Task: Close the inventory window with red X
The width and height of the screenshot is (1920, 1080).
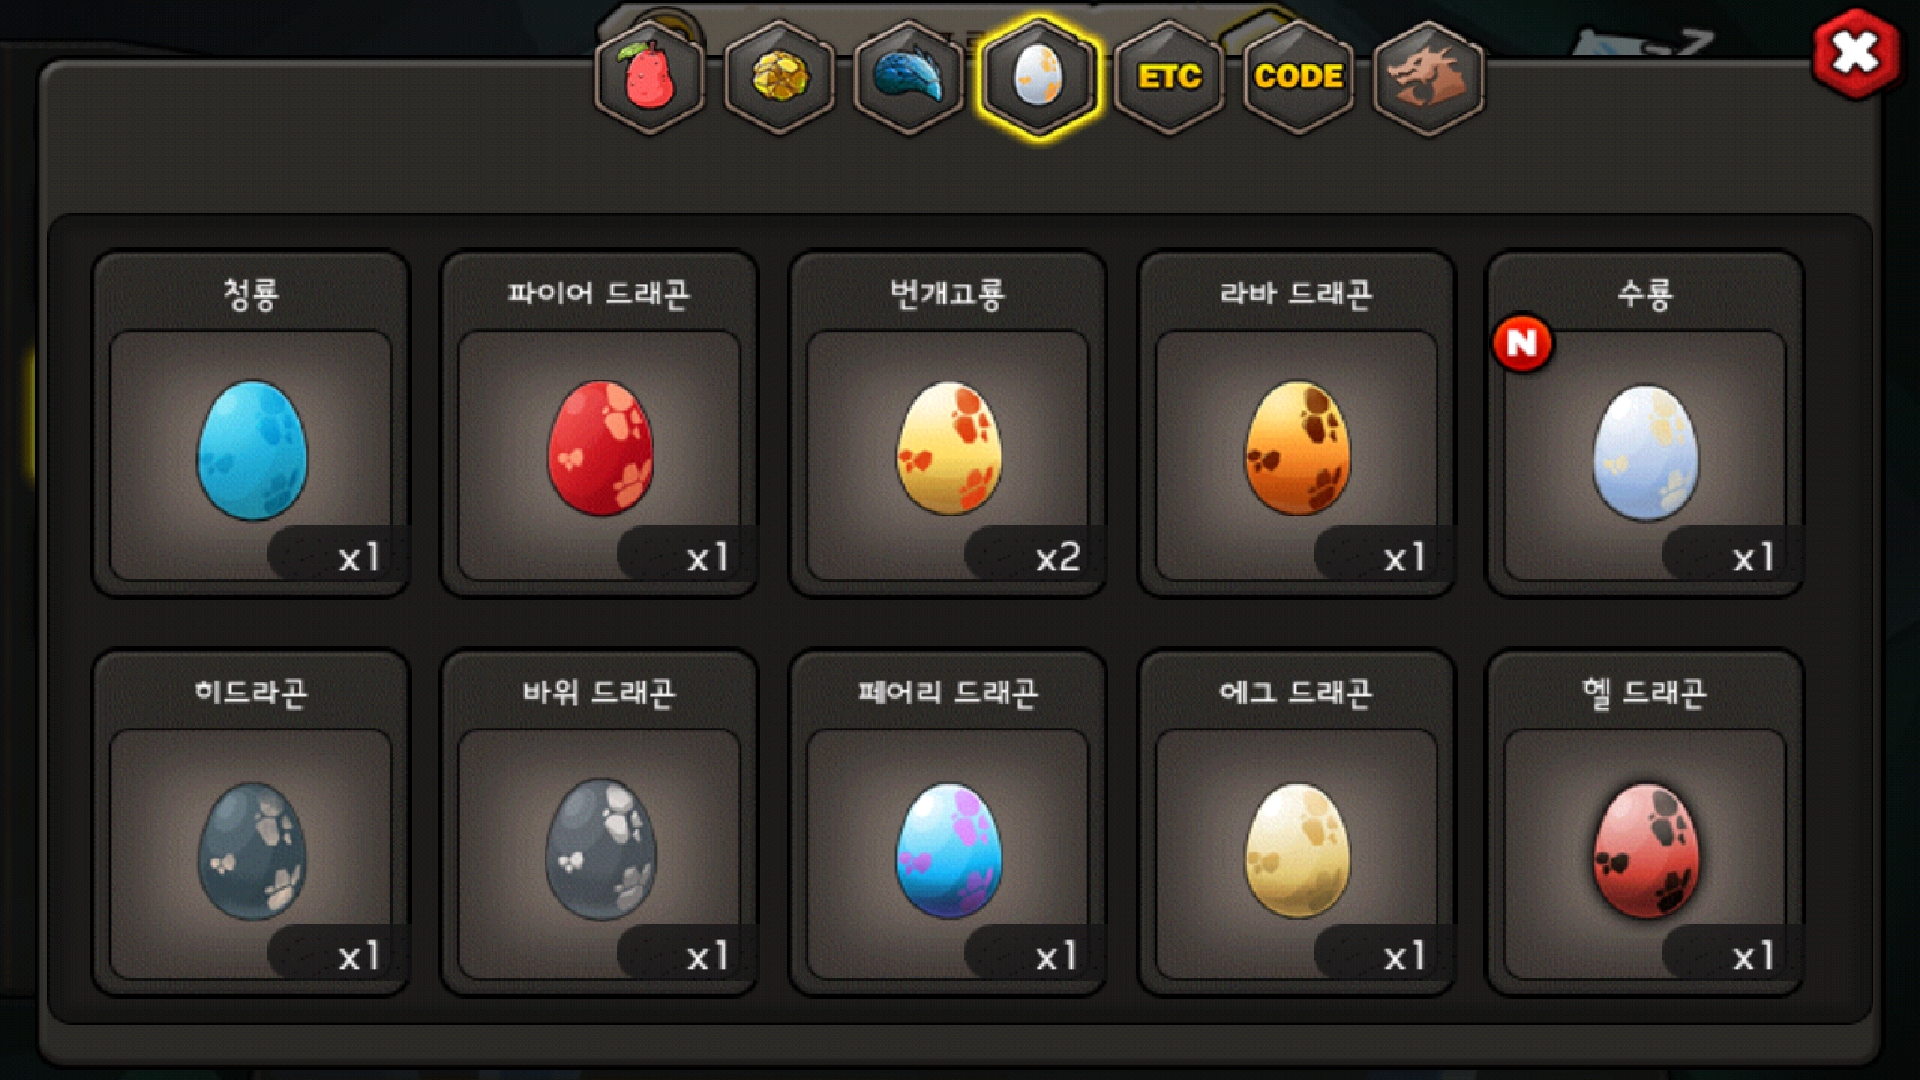Action: [1856, 53]
